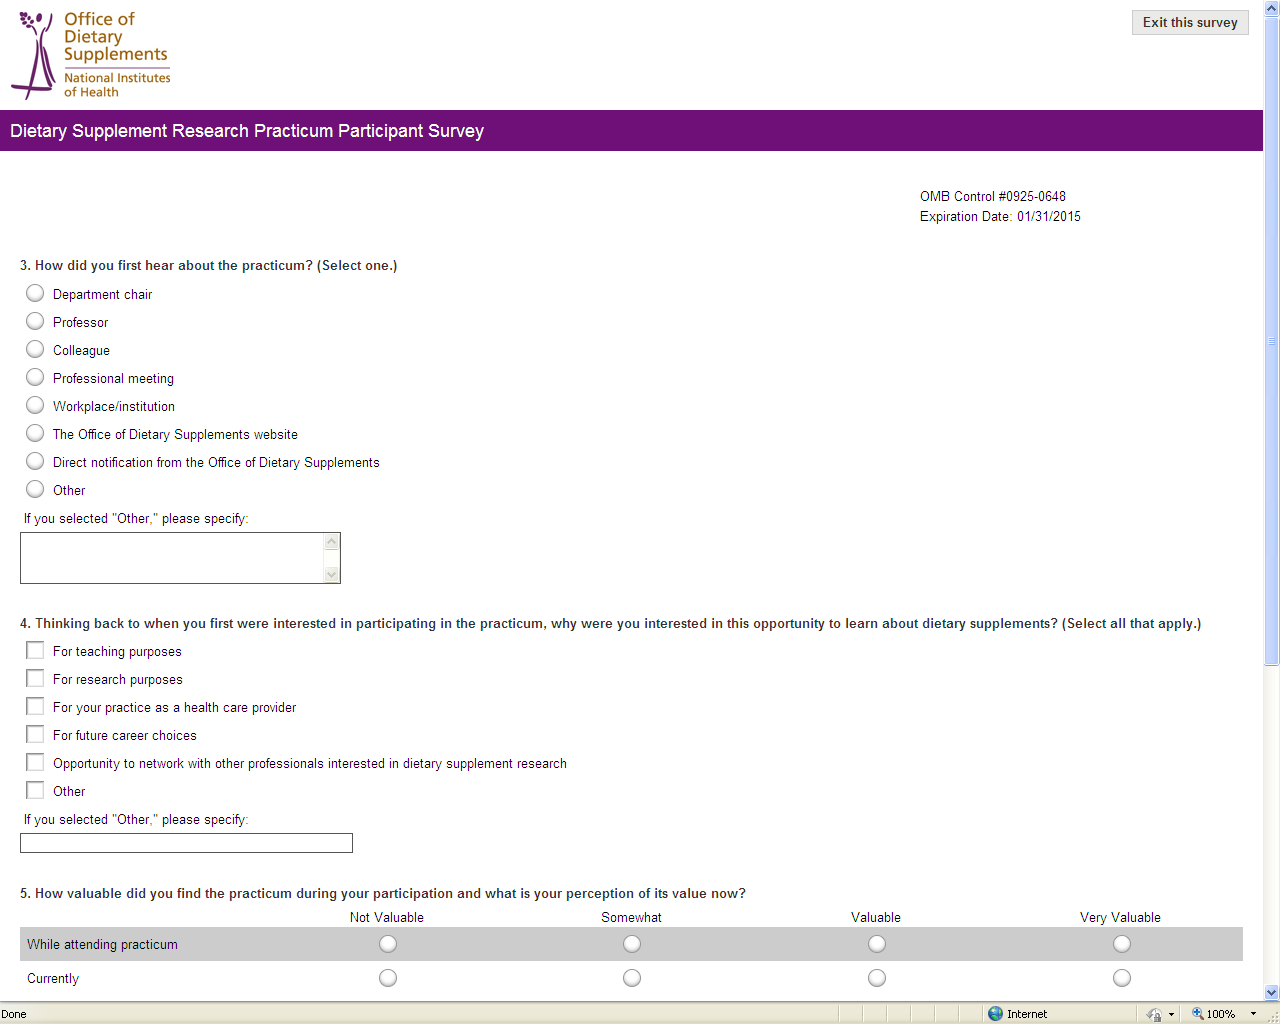This screenshot has height=1024, width=1280.
Task: Rate Currently as Very Valuable
Action: pos(1122,978)
